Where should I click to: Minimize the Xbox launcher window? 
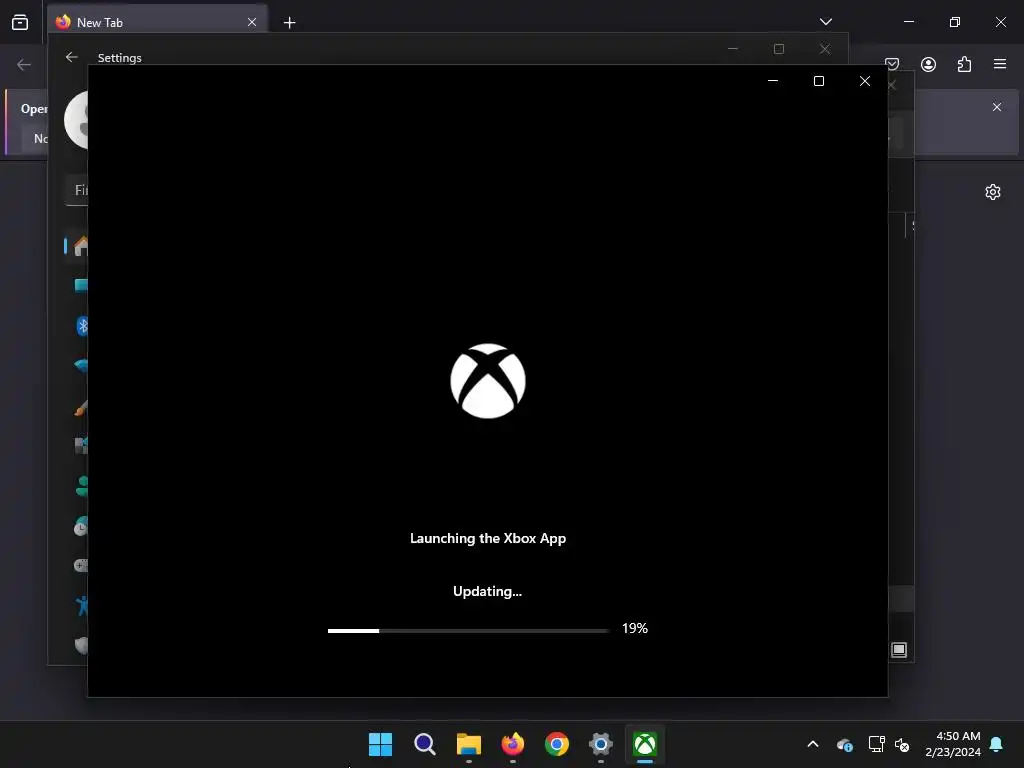773,81
